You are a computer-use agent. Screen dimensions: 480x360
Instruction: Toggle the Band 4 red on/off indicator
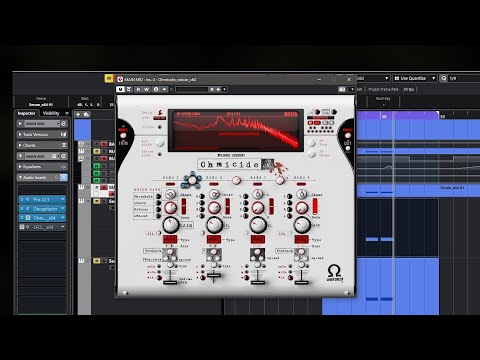pyautogui.click(x=301, y=184)
